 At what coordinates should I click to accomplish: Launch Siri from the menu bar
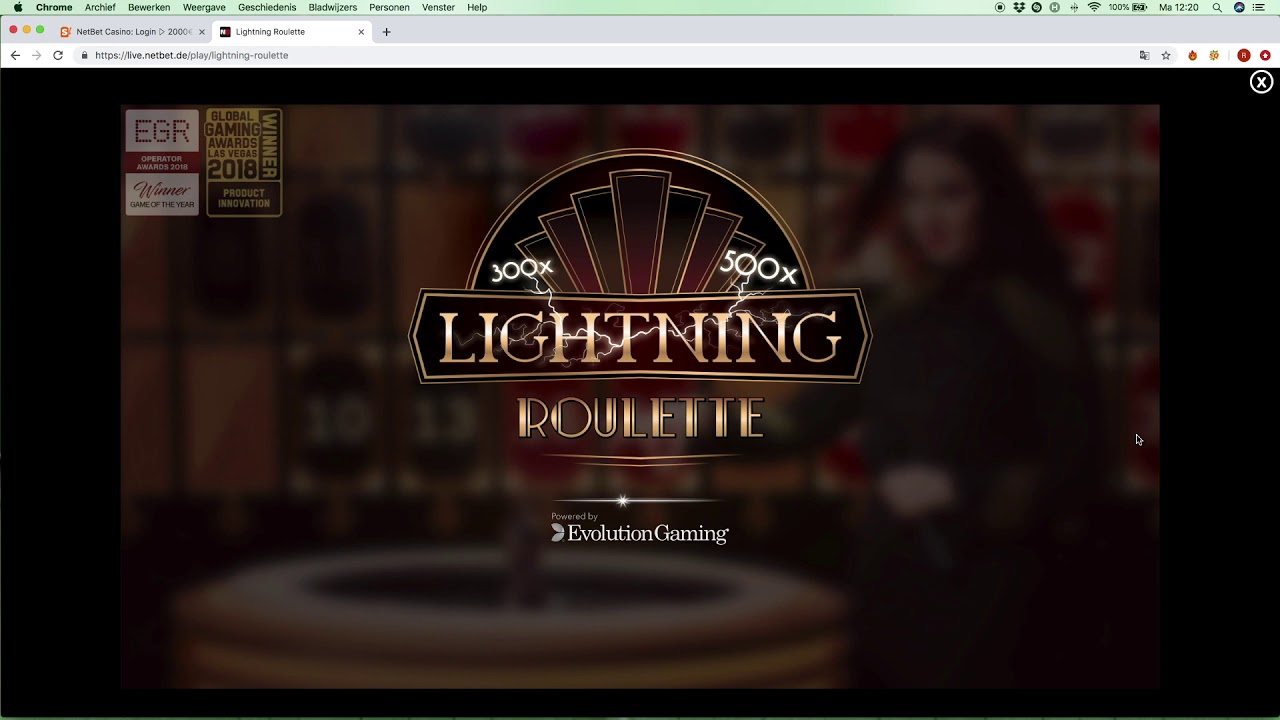(x=1239, y=7)
